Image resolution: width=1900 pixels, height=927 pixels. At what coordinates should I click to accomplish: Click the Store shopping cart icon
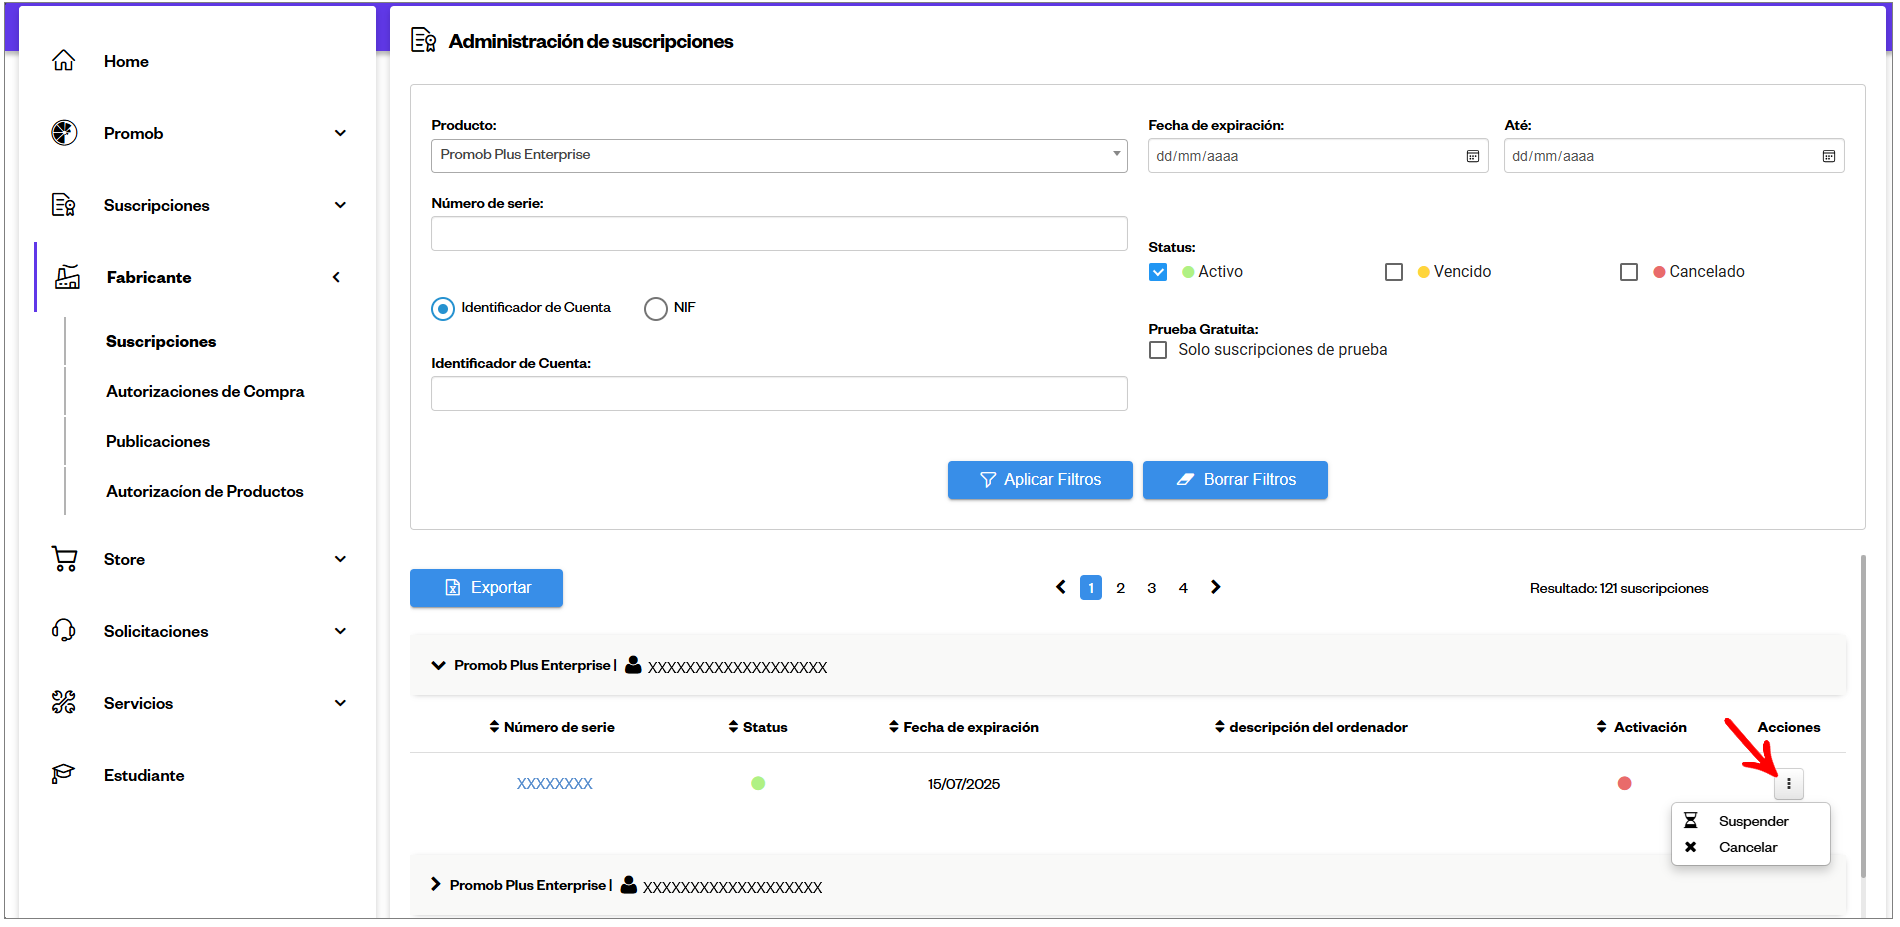64,559
